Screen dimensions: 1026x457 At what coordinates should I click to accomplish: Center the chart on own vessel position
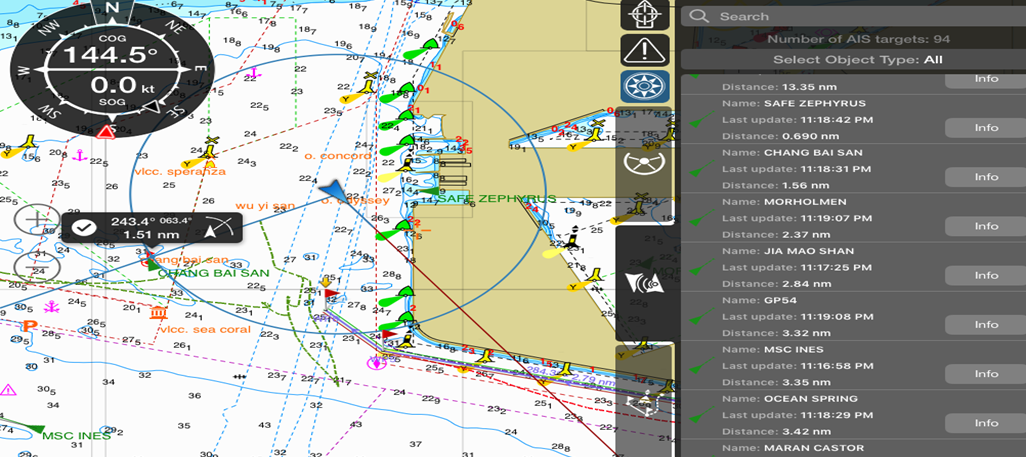645,14
